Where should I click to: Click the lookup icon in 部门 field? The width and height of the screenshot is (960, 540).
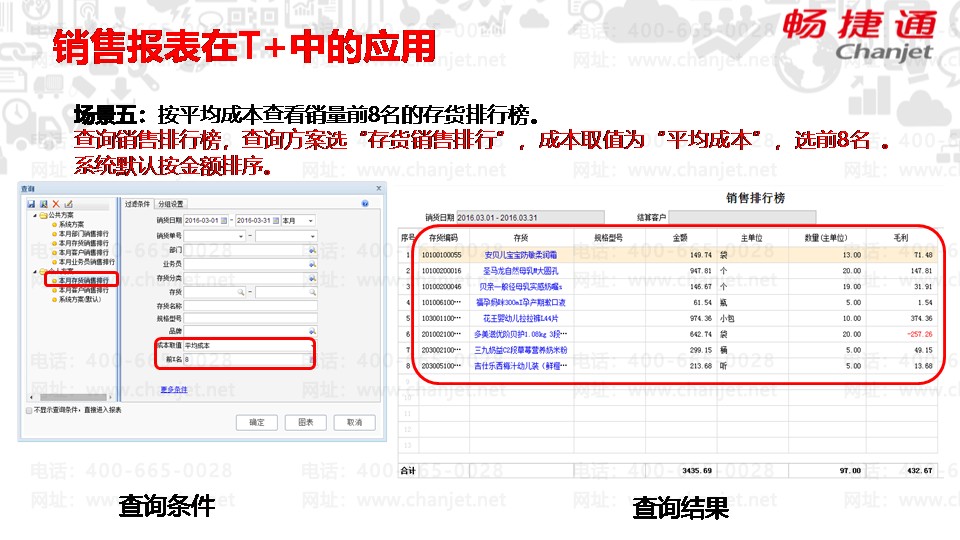click(x=312, y=250)
